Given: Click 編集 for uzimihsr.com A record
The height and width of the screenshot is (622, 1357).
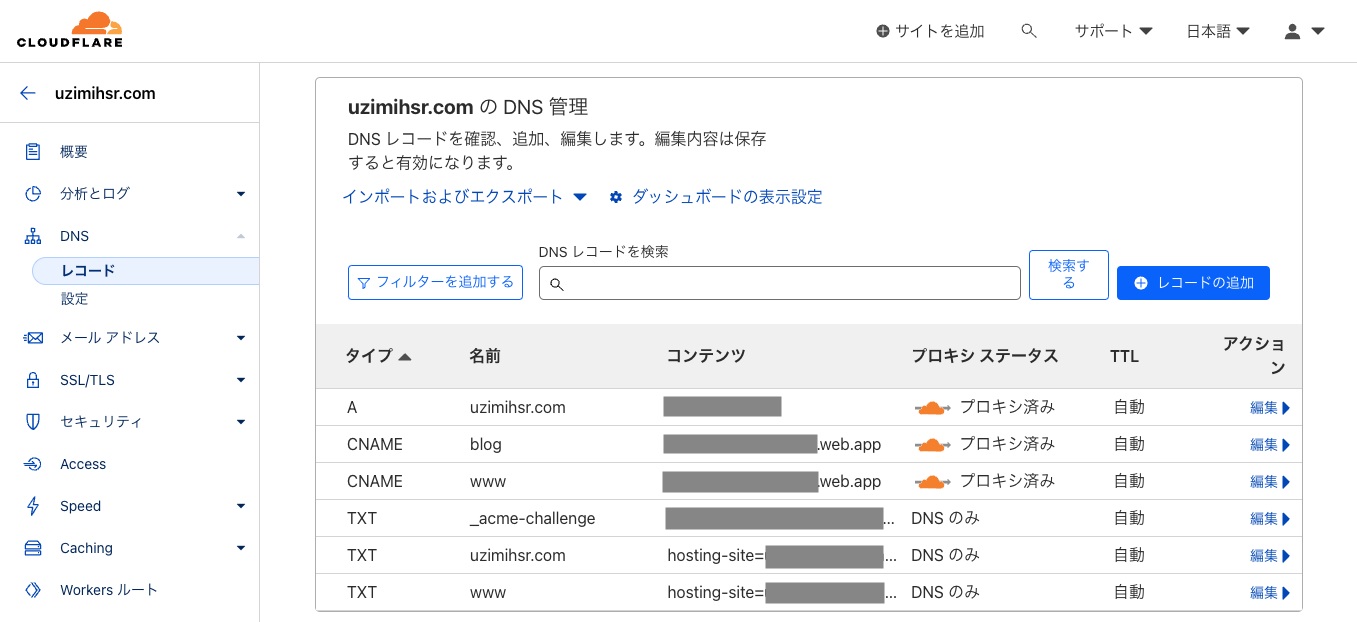Looking at the screenshot, I should point(1270,408).
